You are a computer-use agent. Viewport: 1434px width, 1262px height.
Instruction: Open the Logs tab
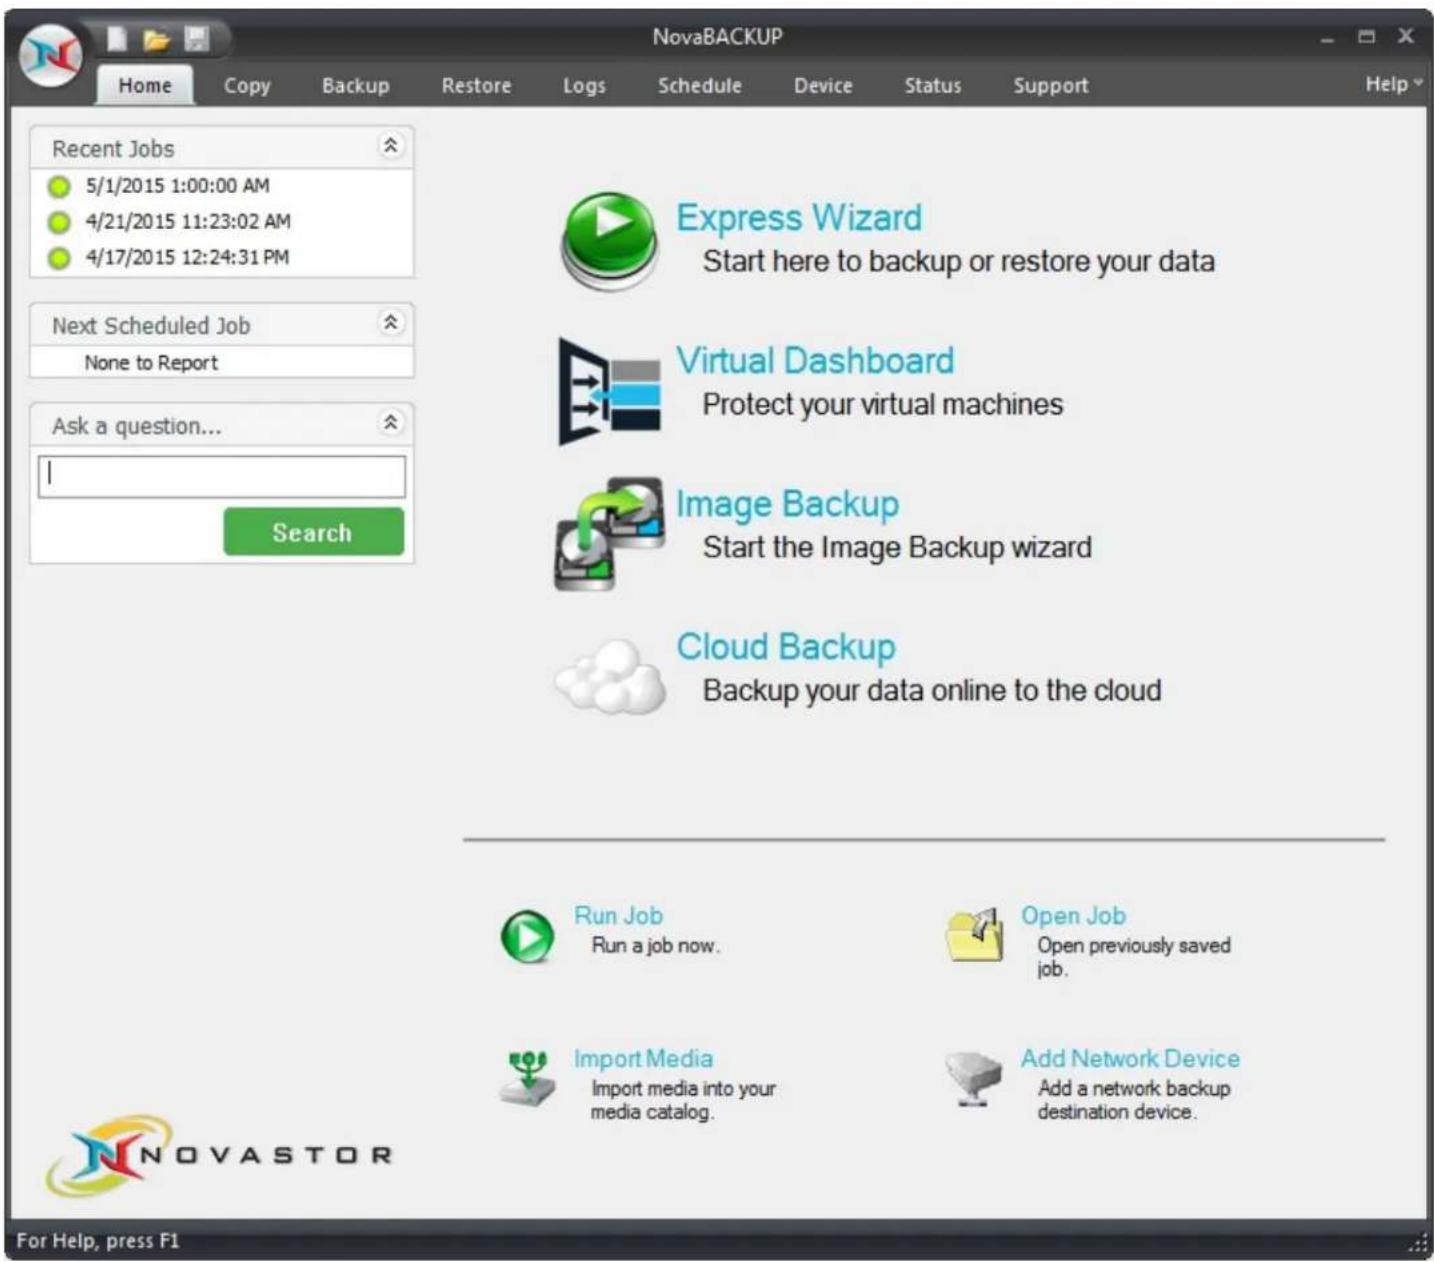pos(584,86)
